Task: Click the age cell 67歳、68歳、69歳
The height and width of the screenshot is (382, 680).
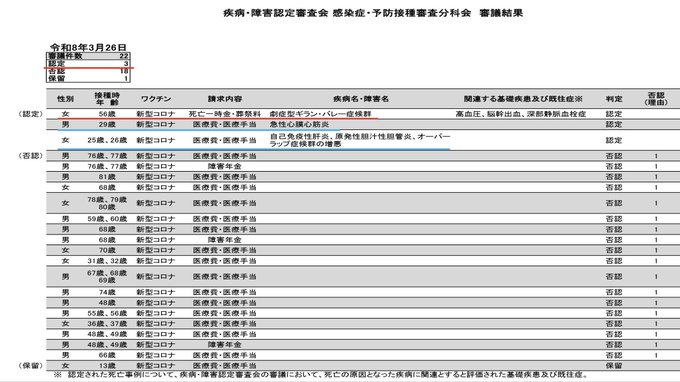Action: pos(107,277)
